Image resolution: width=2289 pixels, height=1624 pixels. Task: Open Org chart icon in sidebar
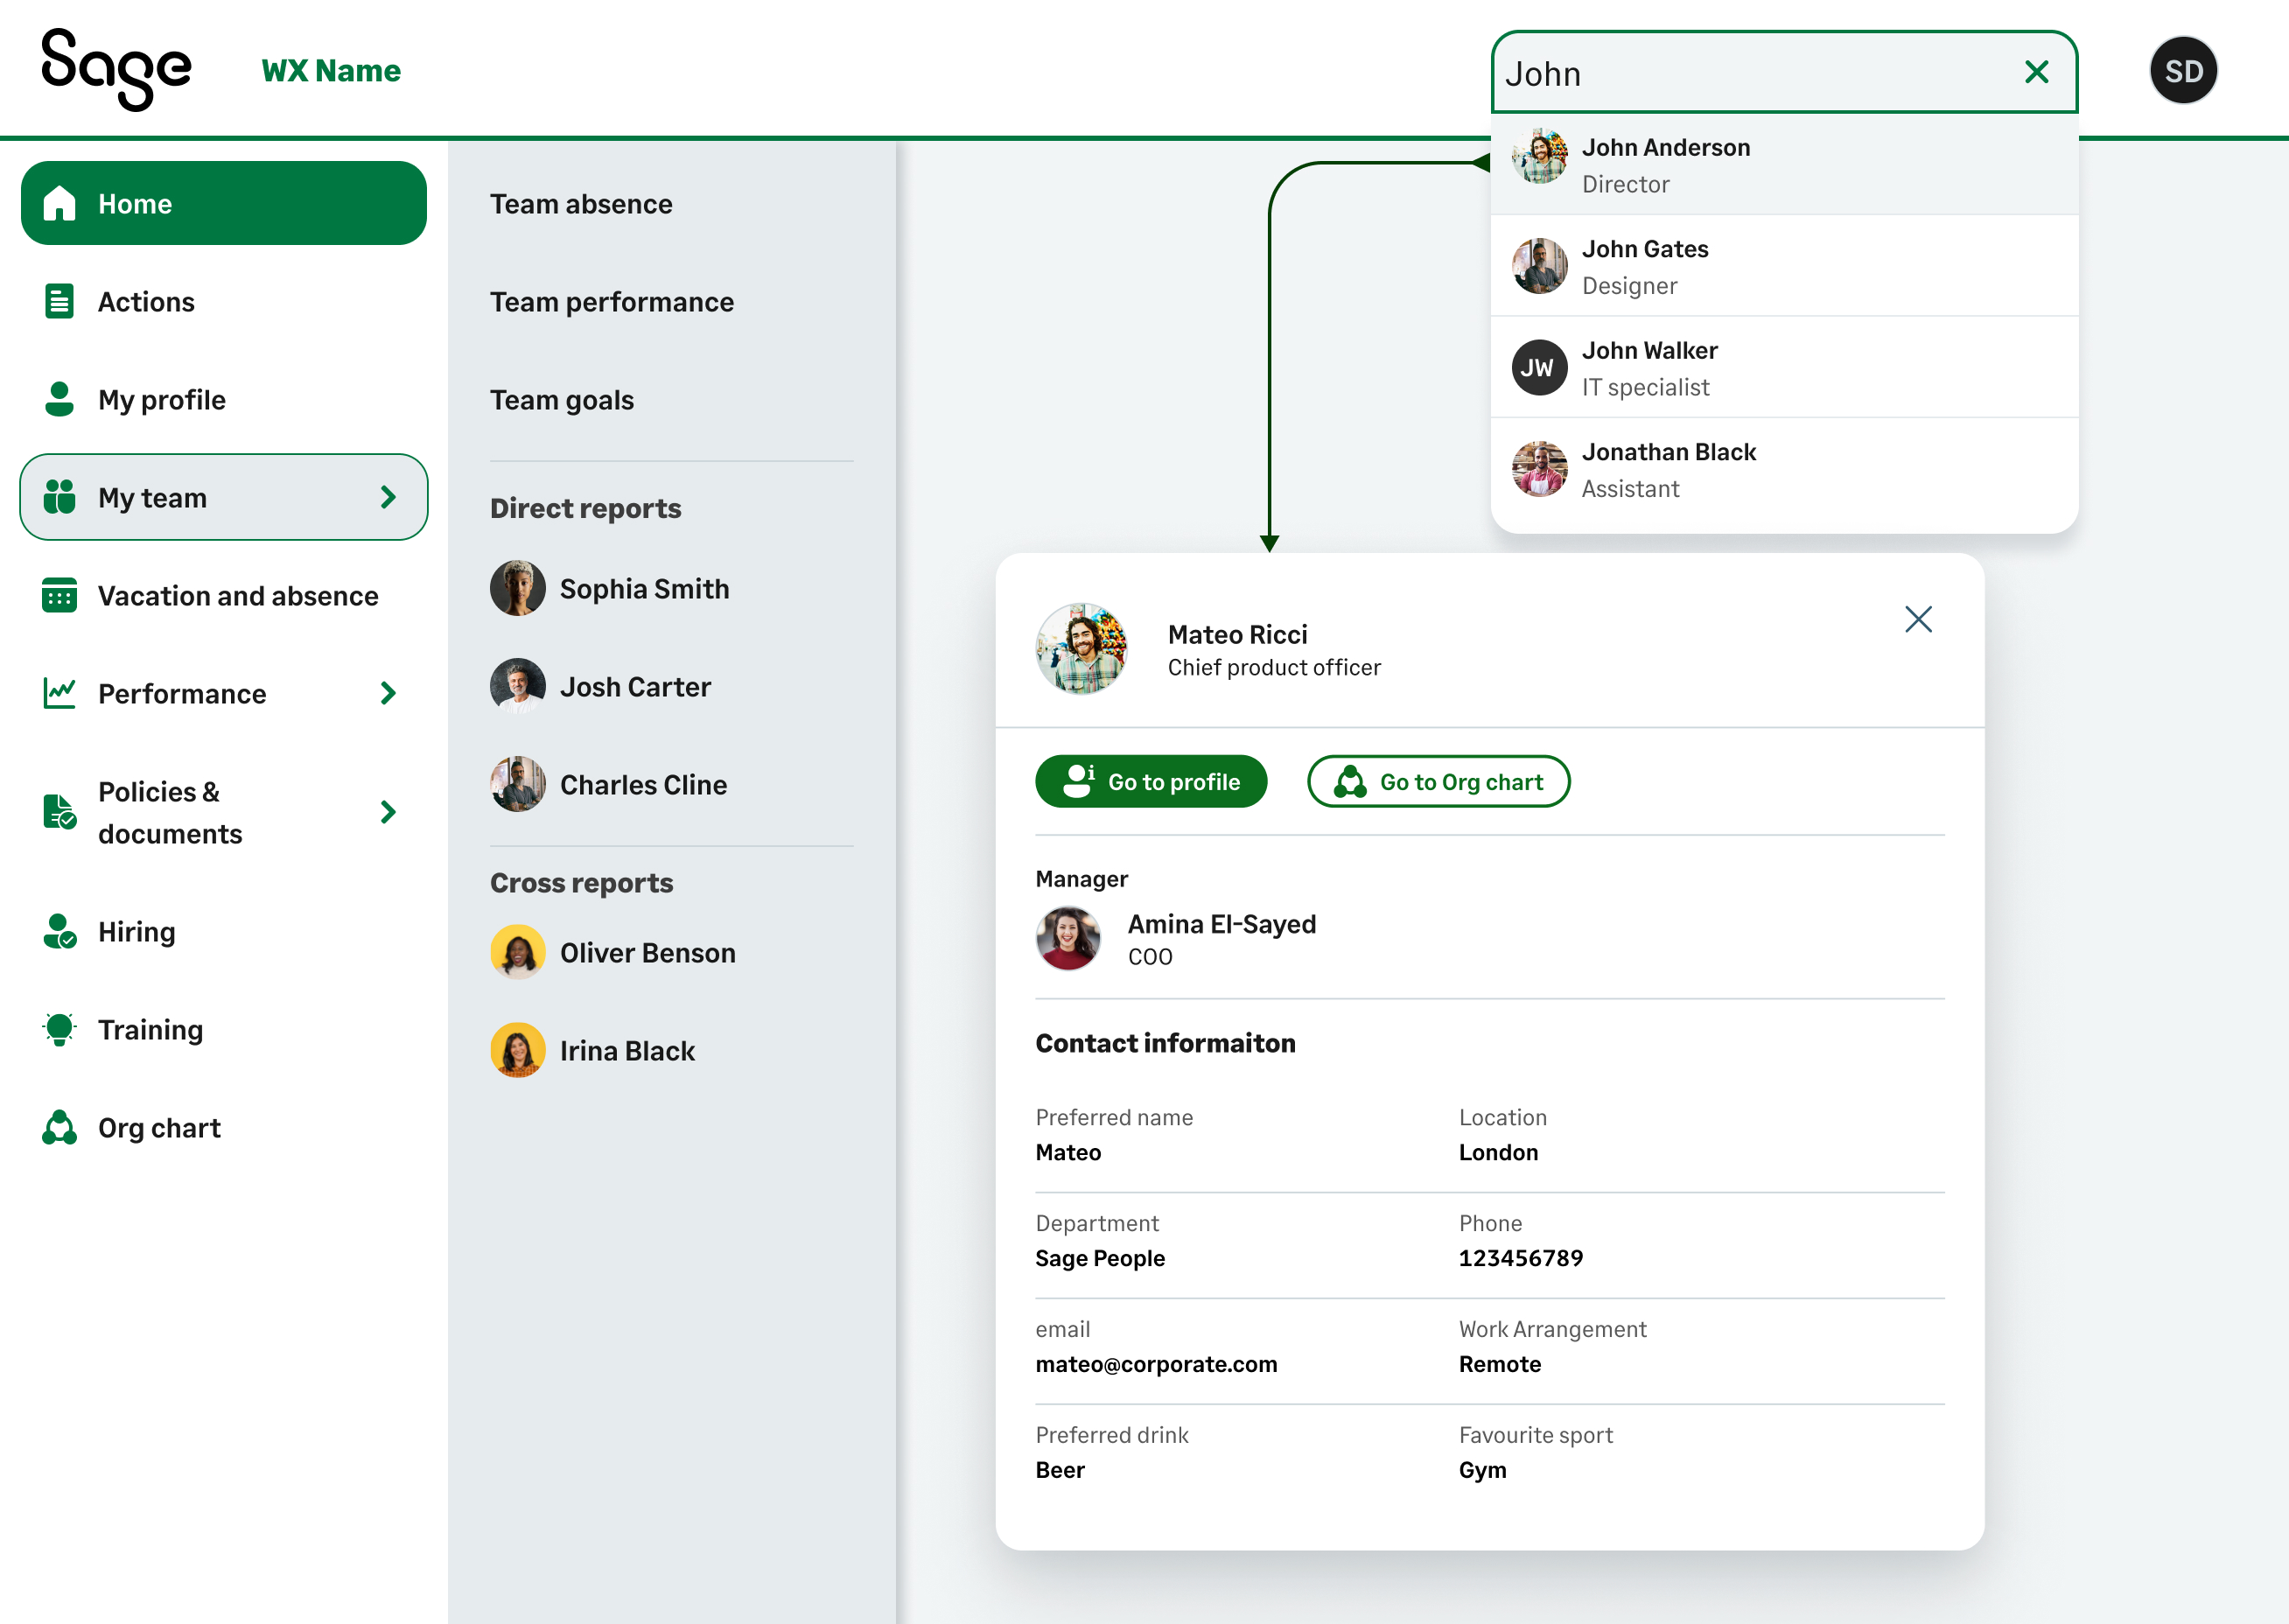59,1128
